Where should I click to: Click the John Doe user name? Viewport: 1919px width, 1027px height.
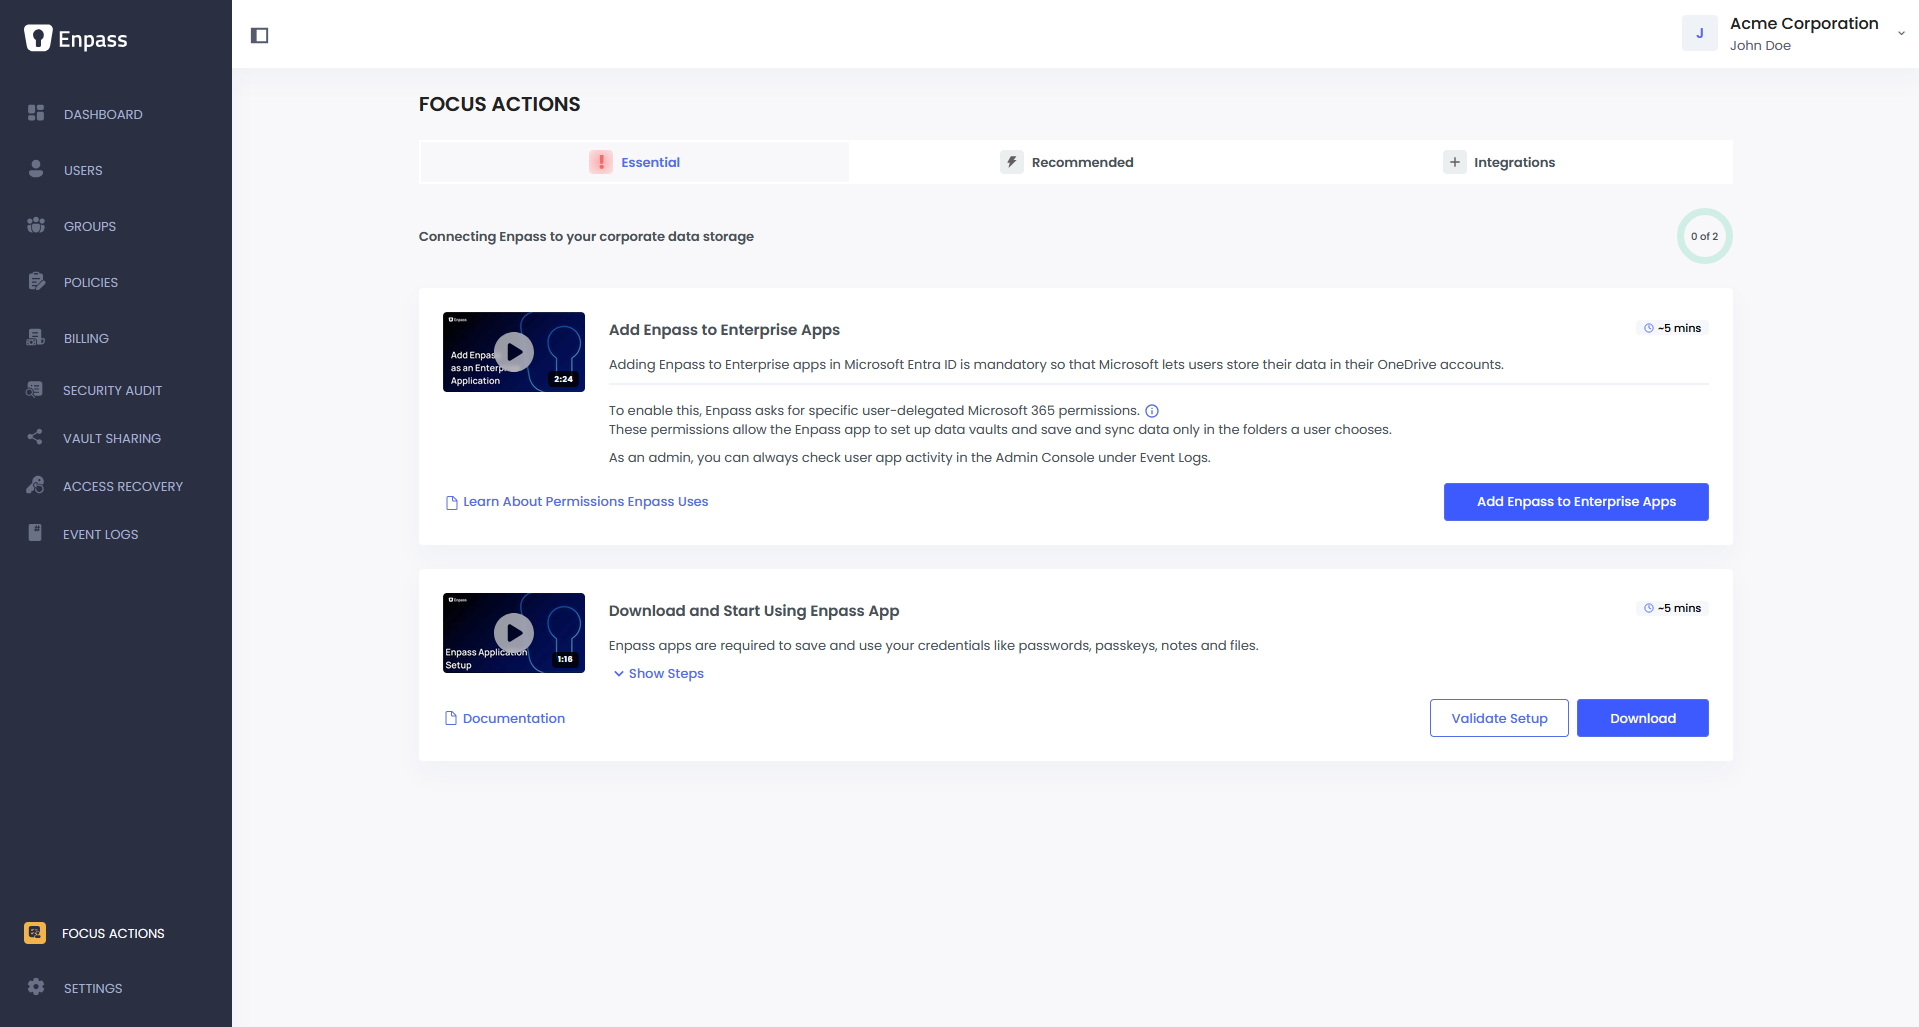tap(1760, 46)
